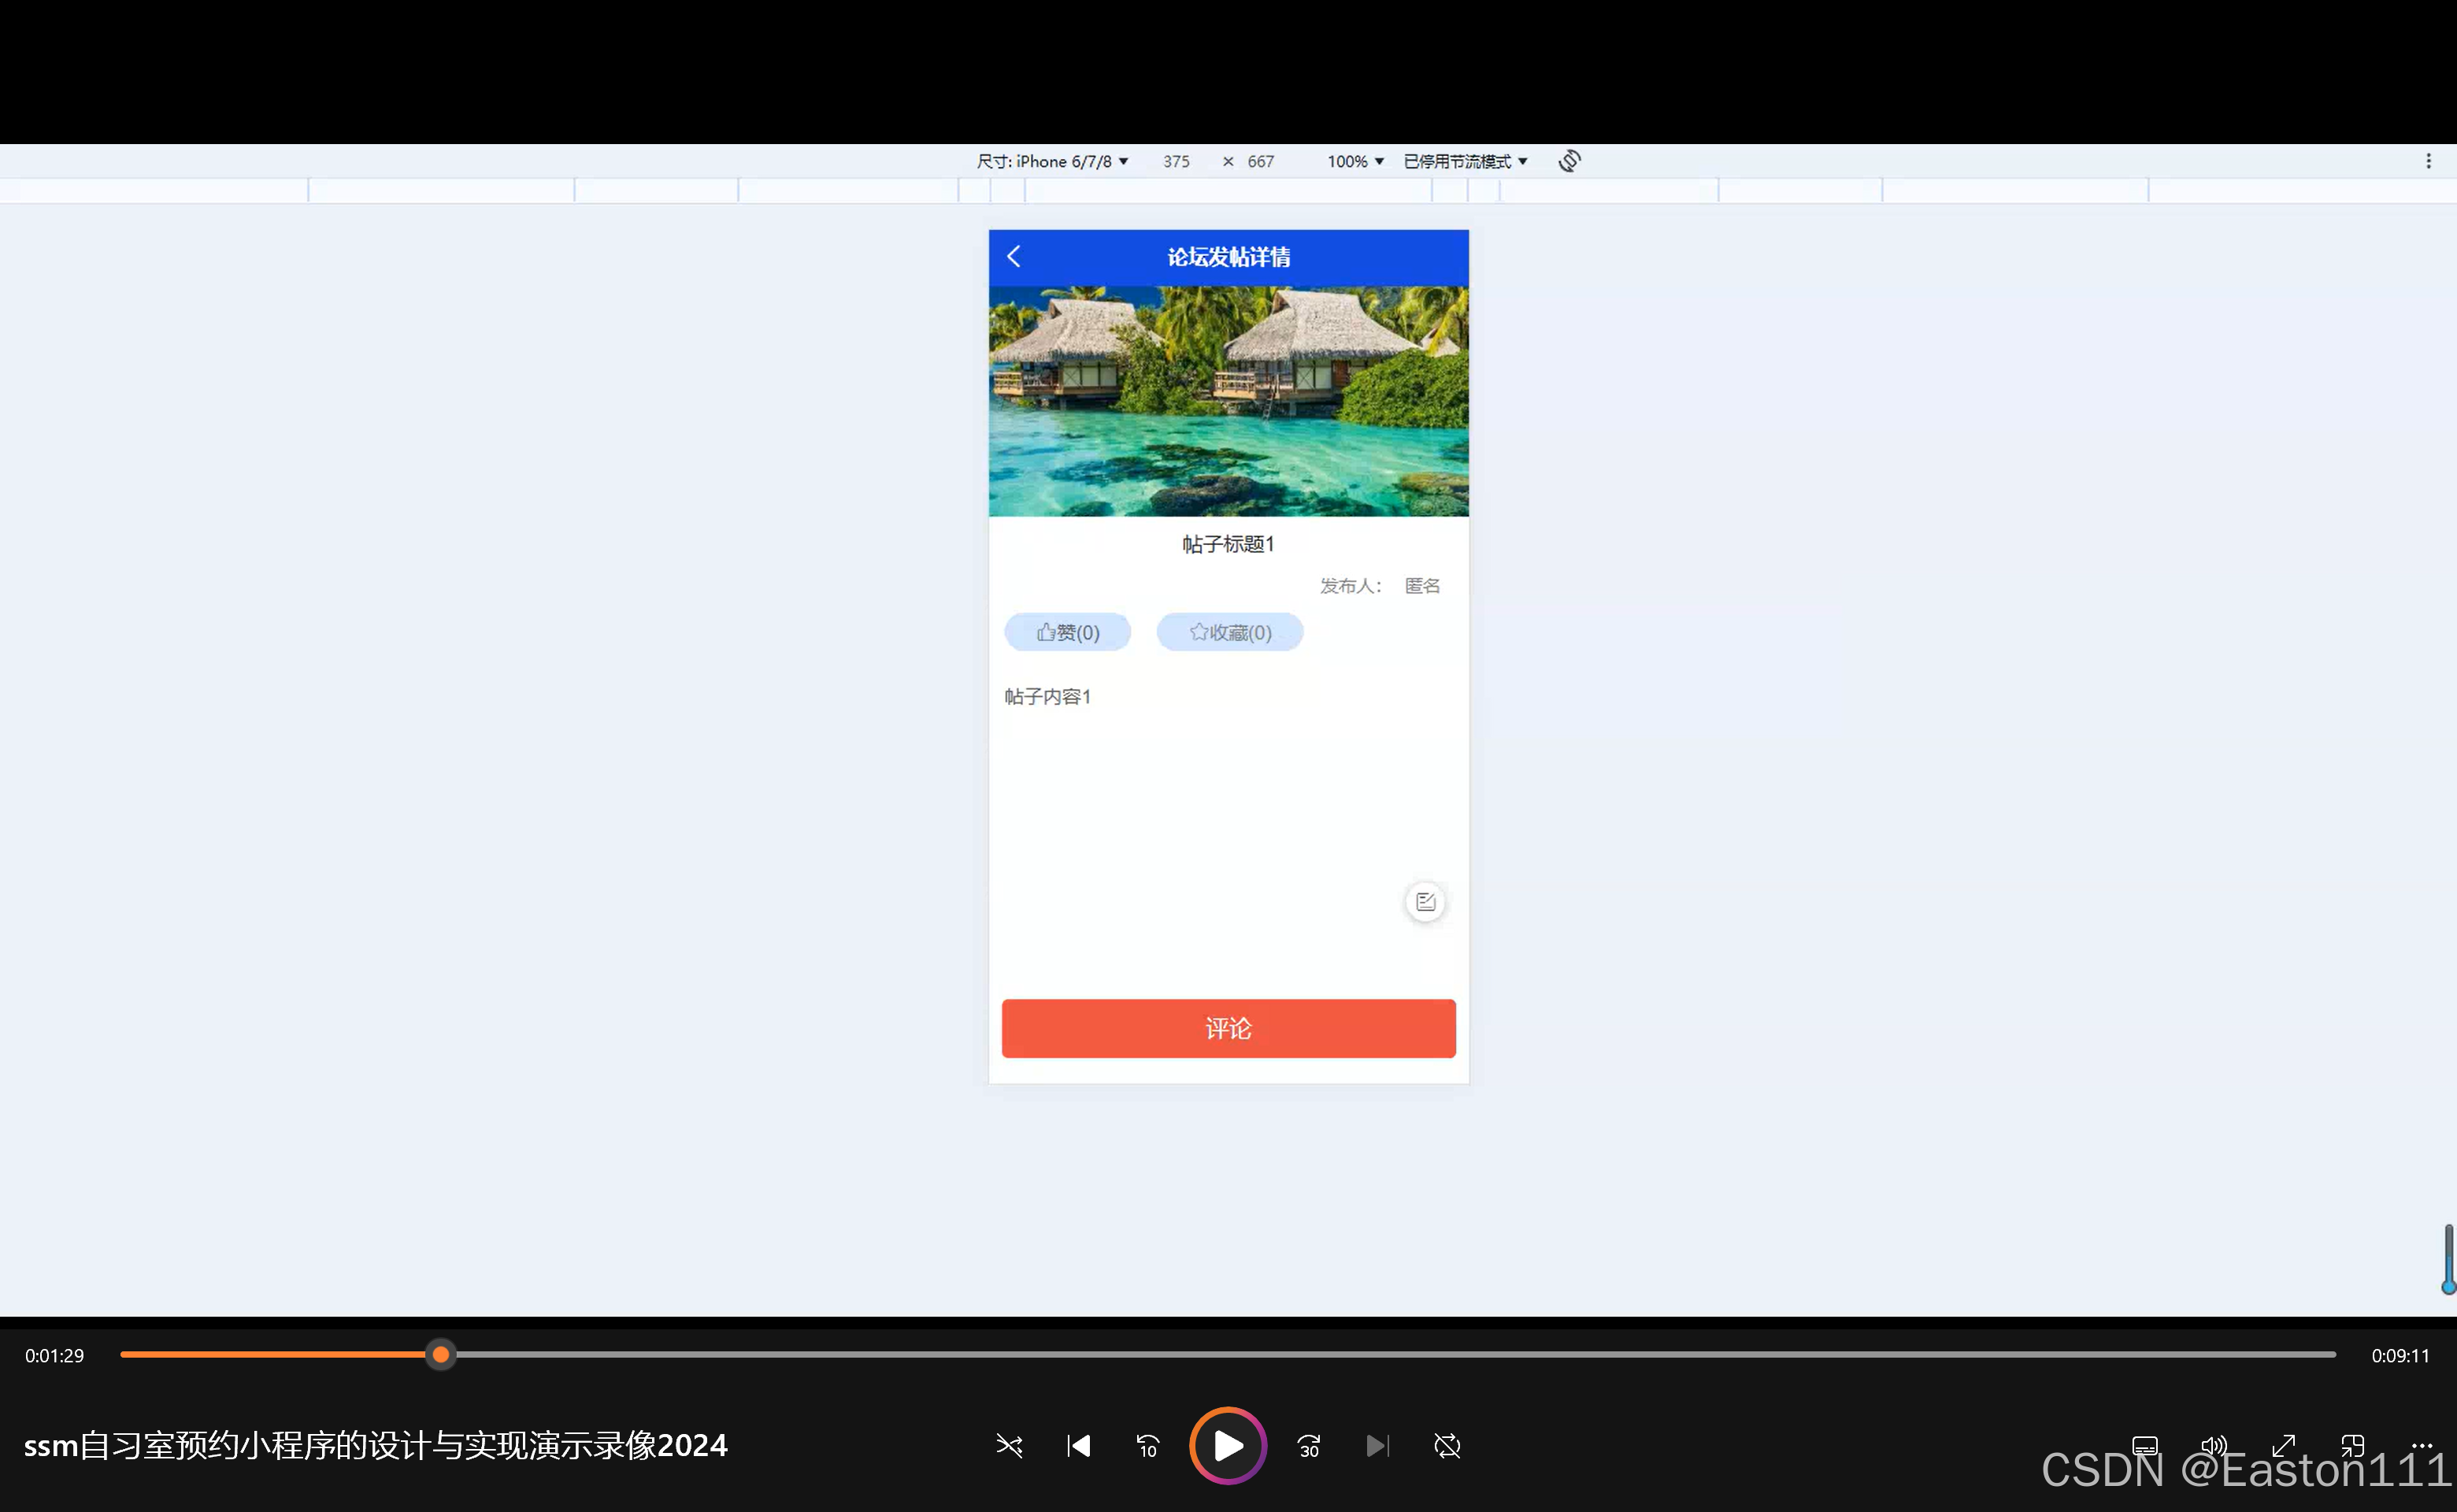
Task: Skip forward 30 seconds
Action: click(x=1309, y=1446)
